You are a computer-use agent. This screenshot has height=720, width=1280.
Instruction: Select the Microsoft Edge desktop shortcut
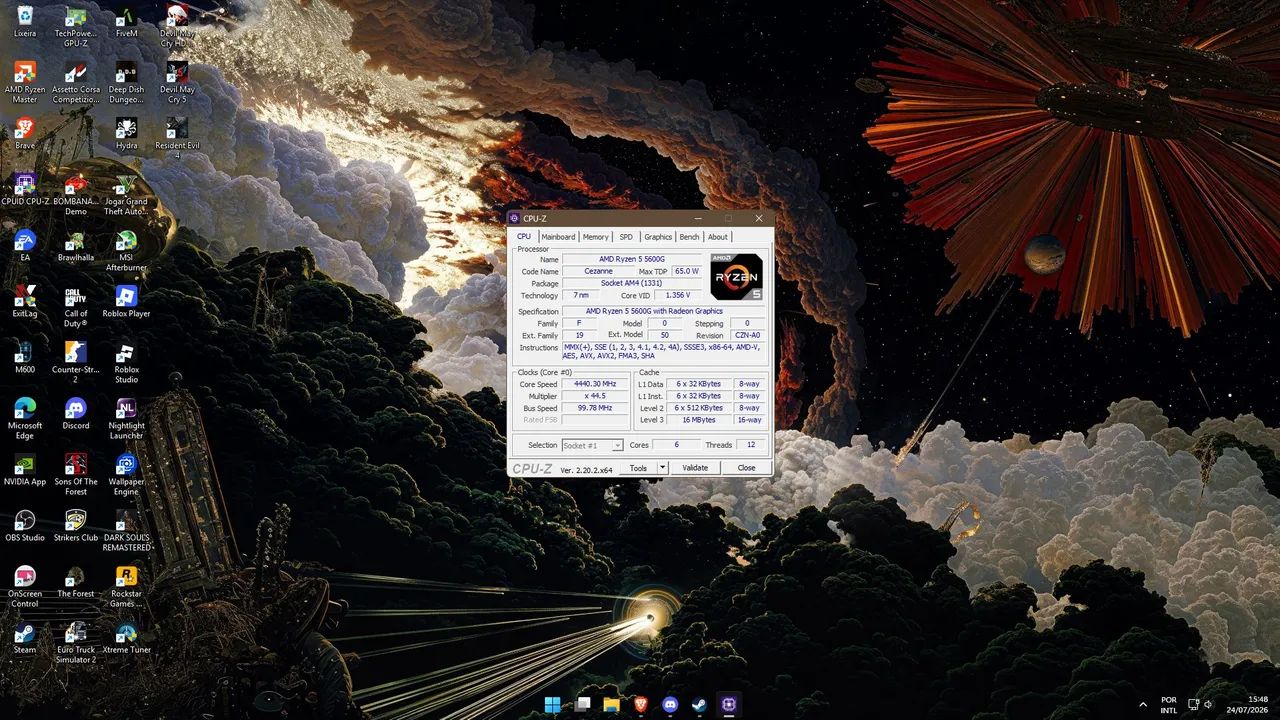(25, 419)
